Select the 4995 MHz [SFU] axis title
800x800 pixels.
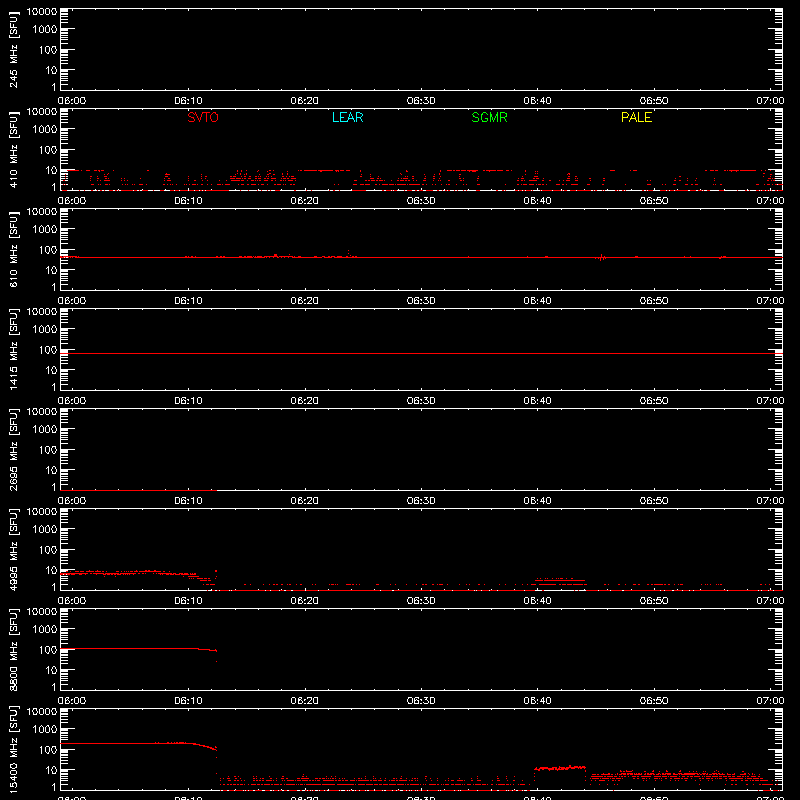click(13, 549)
